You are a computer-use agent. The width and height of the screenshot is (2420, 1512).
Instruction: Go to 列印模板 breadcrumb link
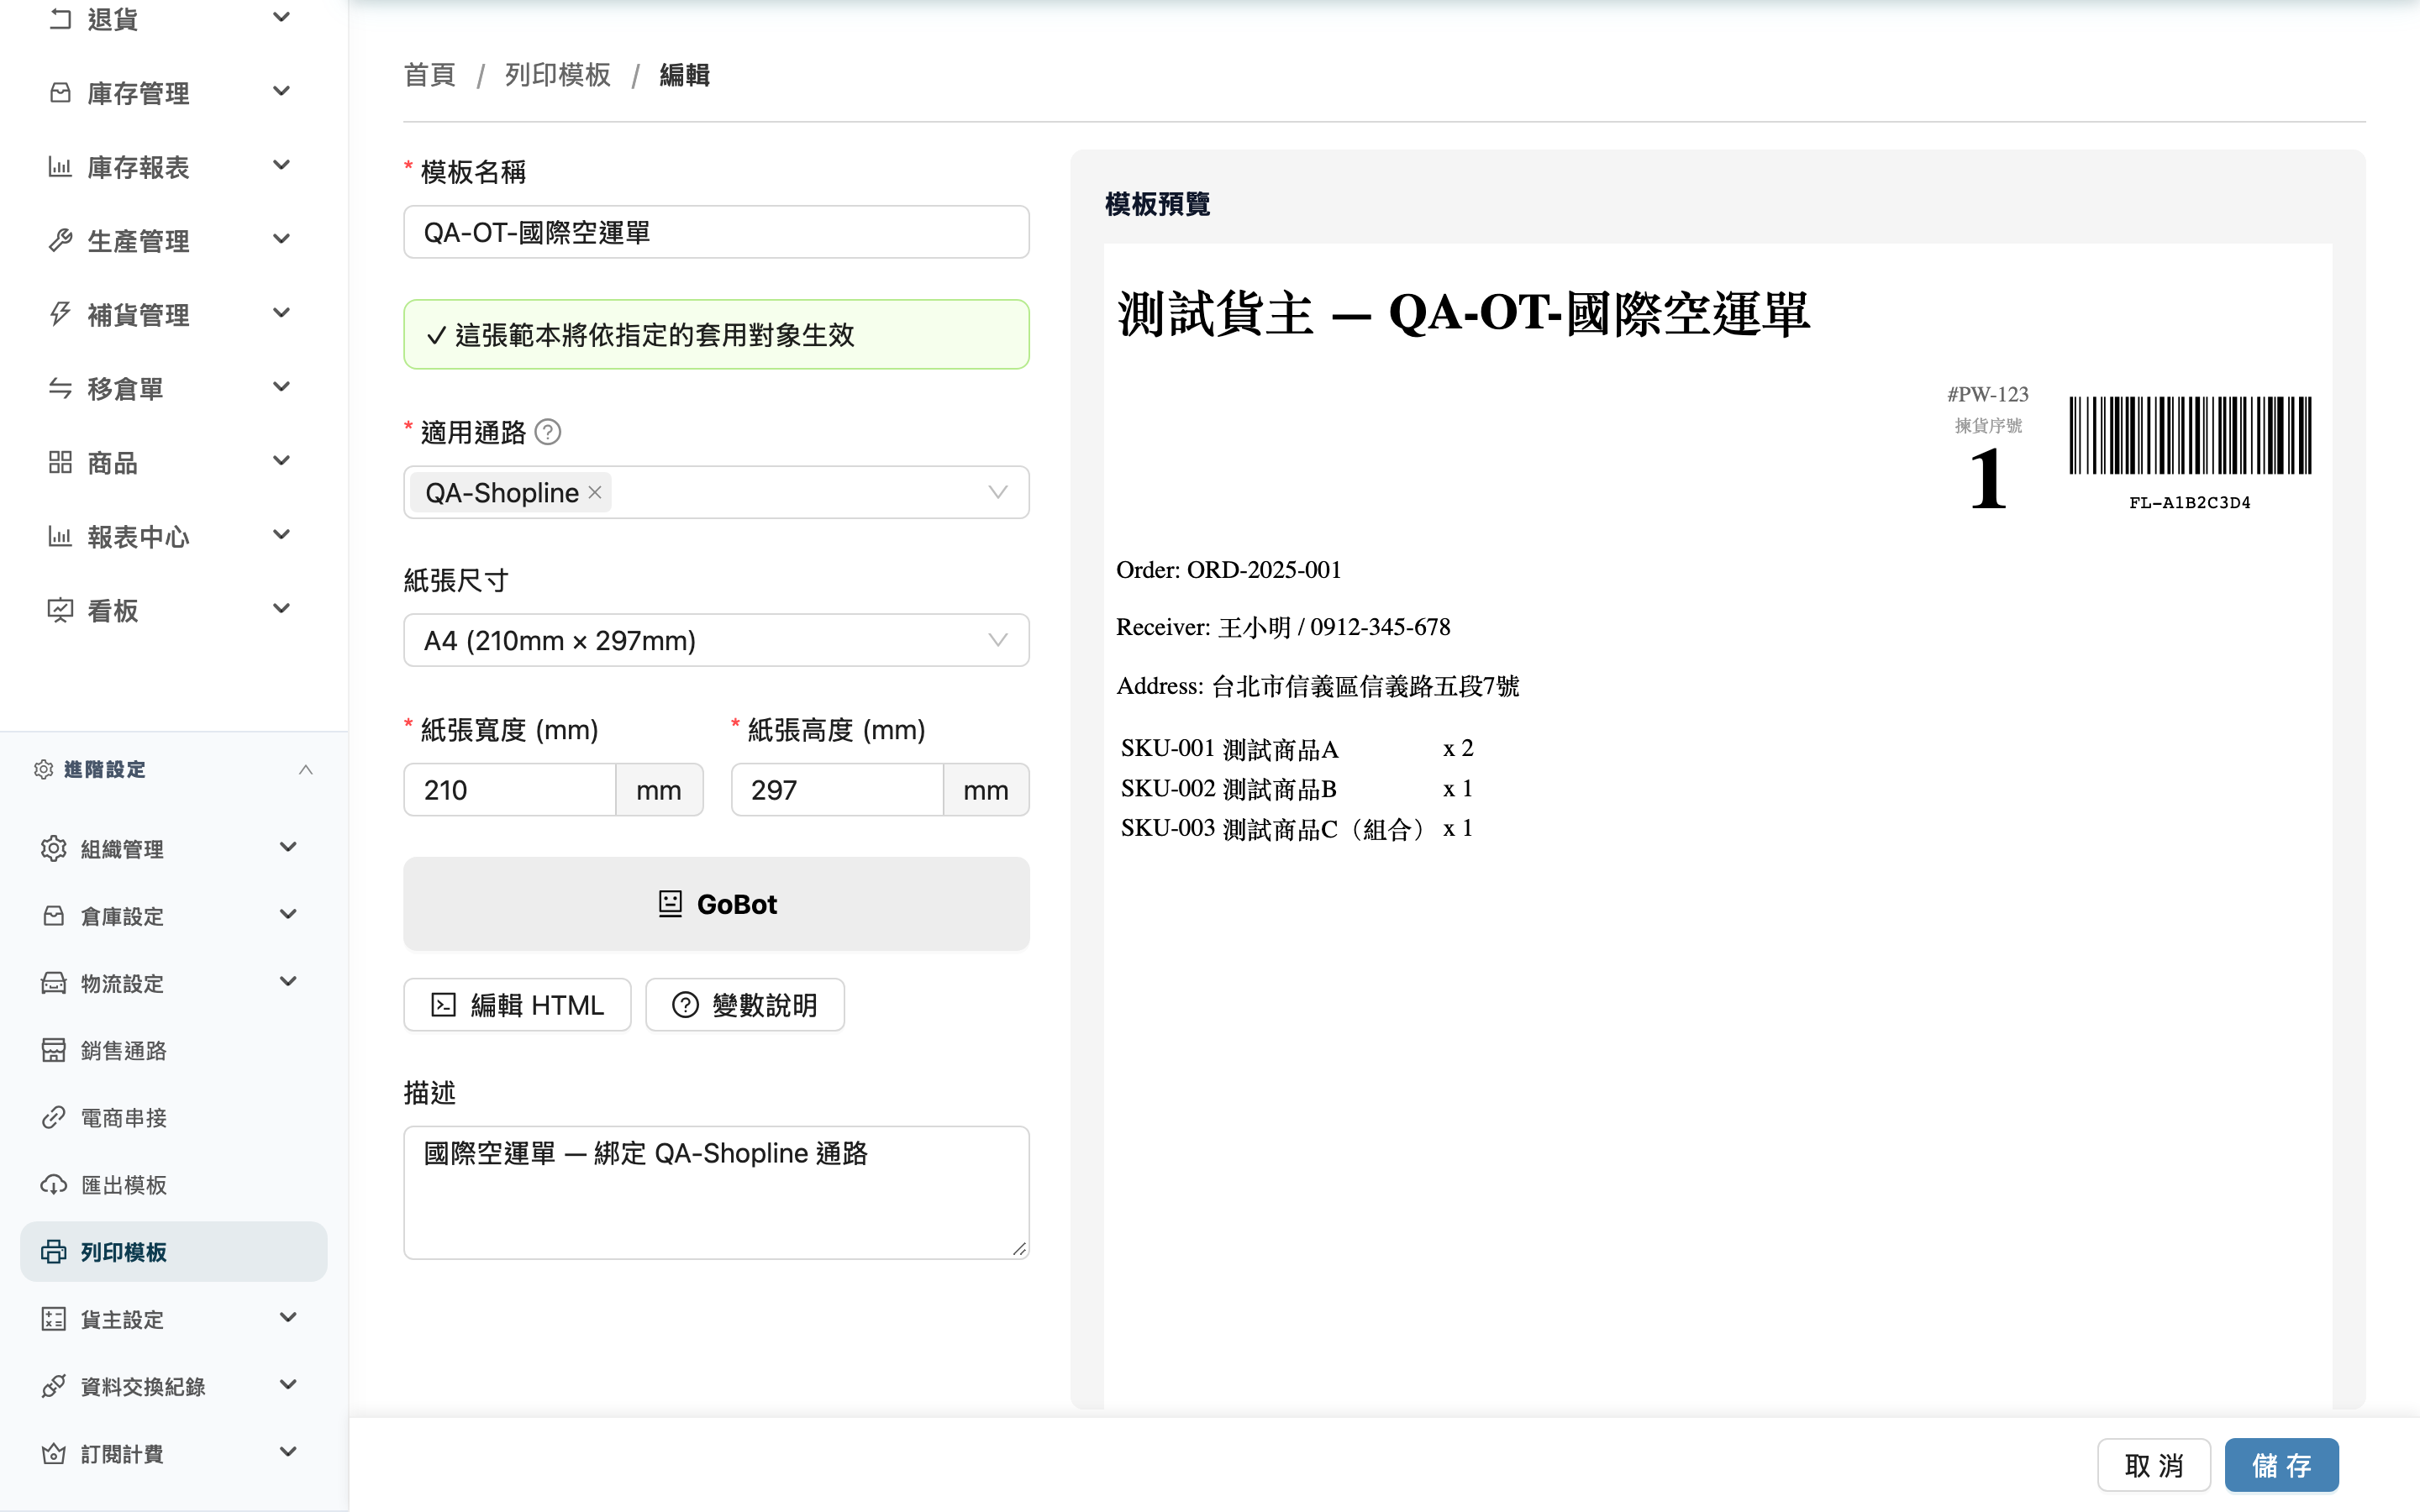558,75
